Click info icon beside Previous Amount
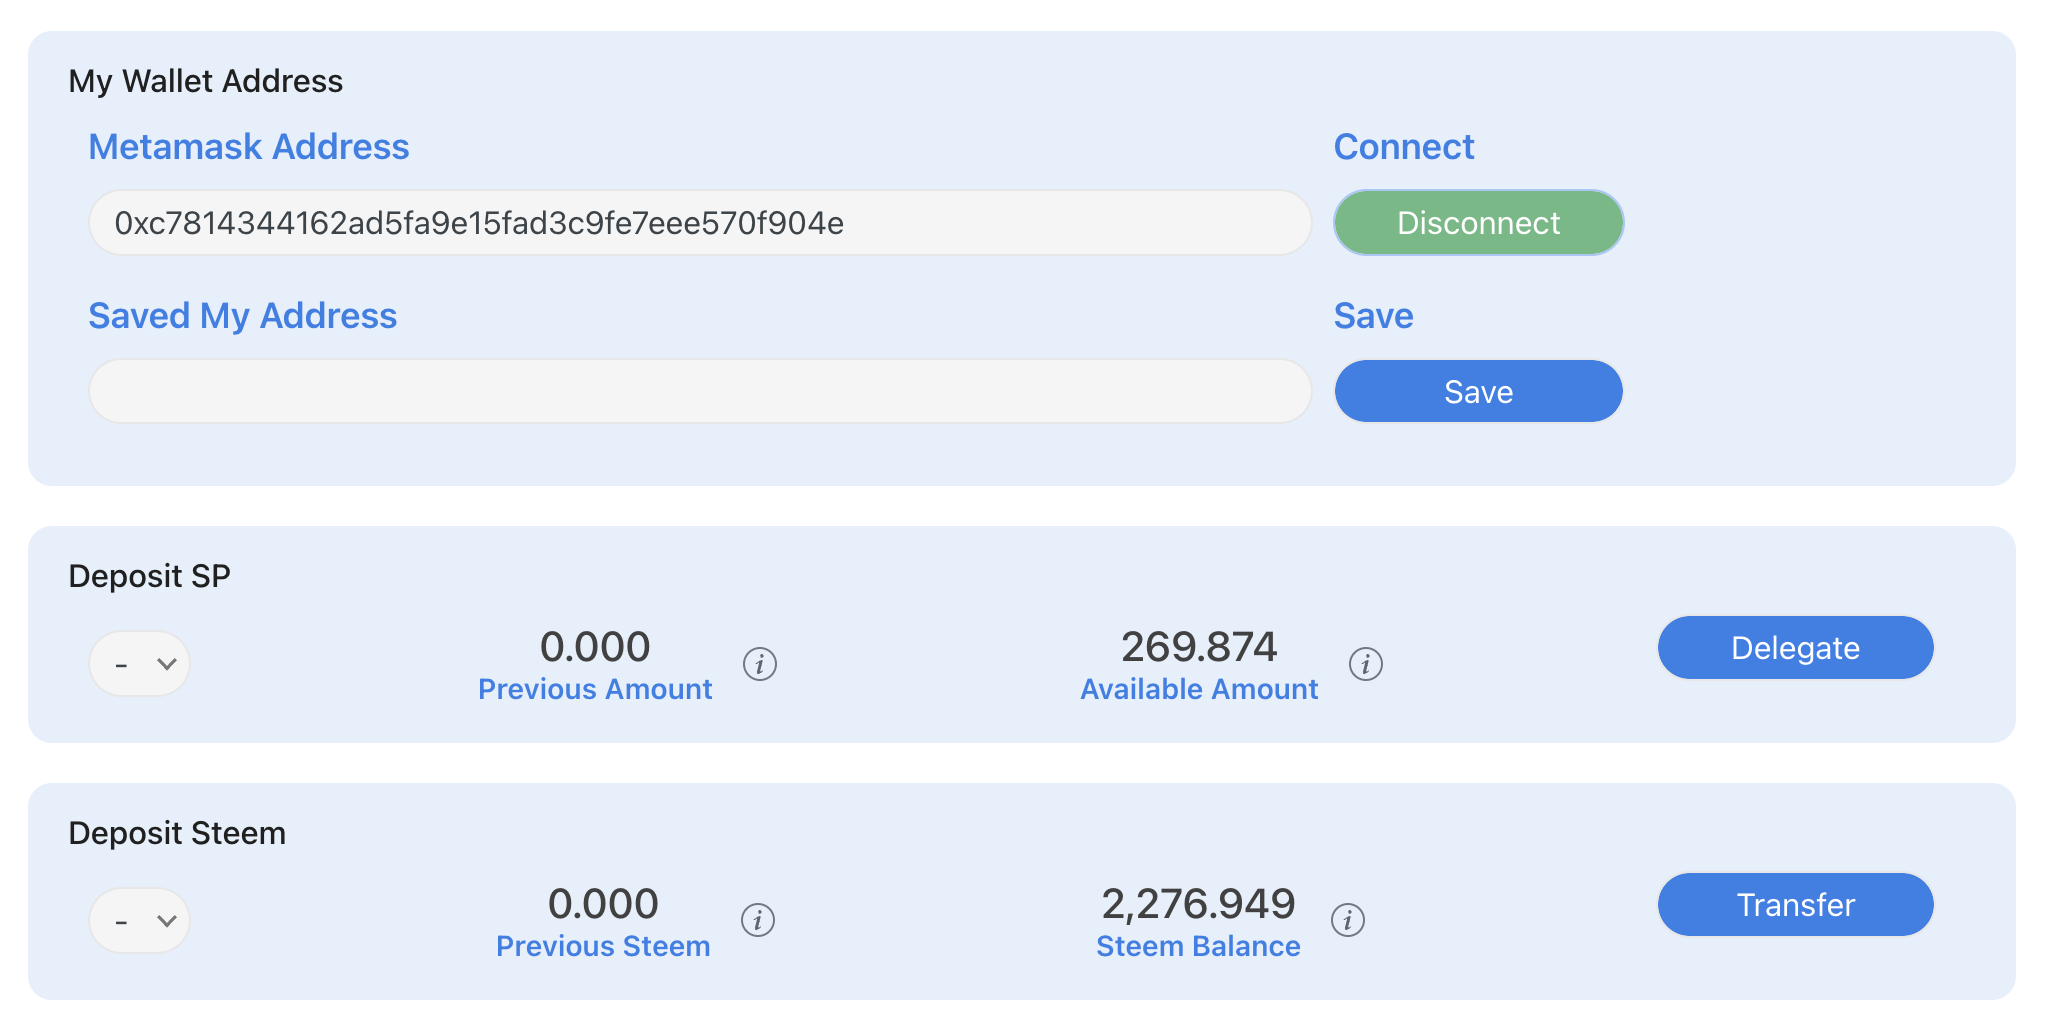The image size is (2048, 1032). point(760,664)
